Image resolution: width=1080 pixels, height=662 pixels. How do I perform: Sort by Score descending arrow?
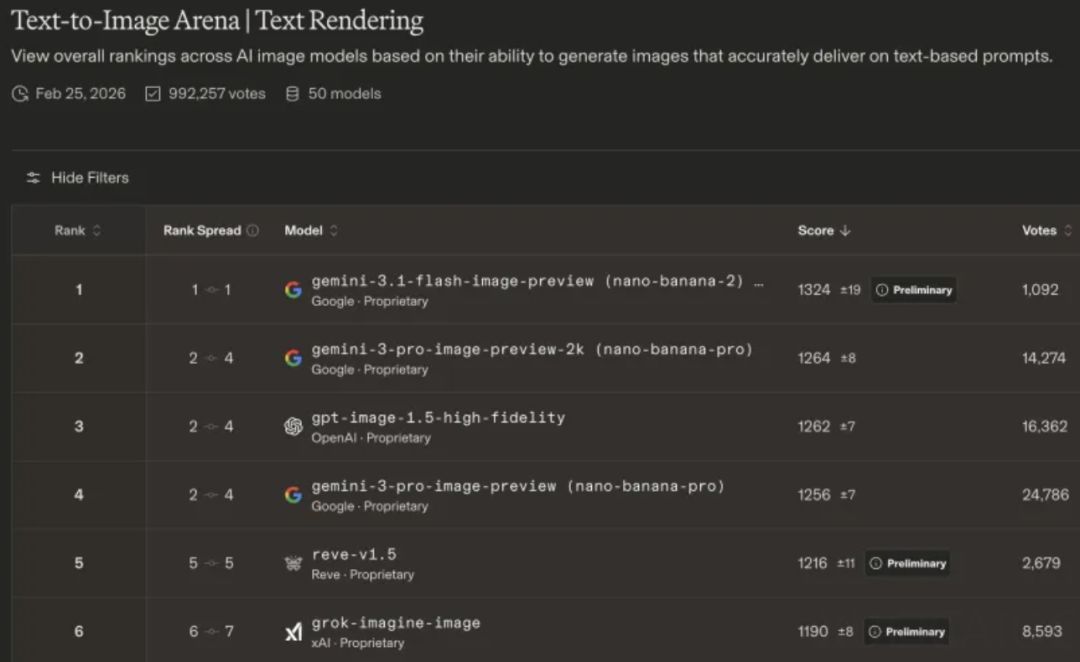845,231
